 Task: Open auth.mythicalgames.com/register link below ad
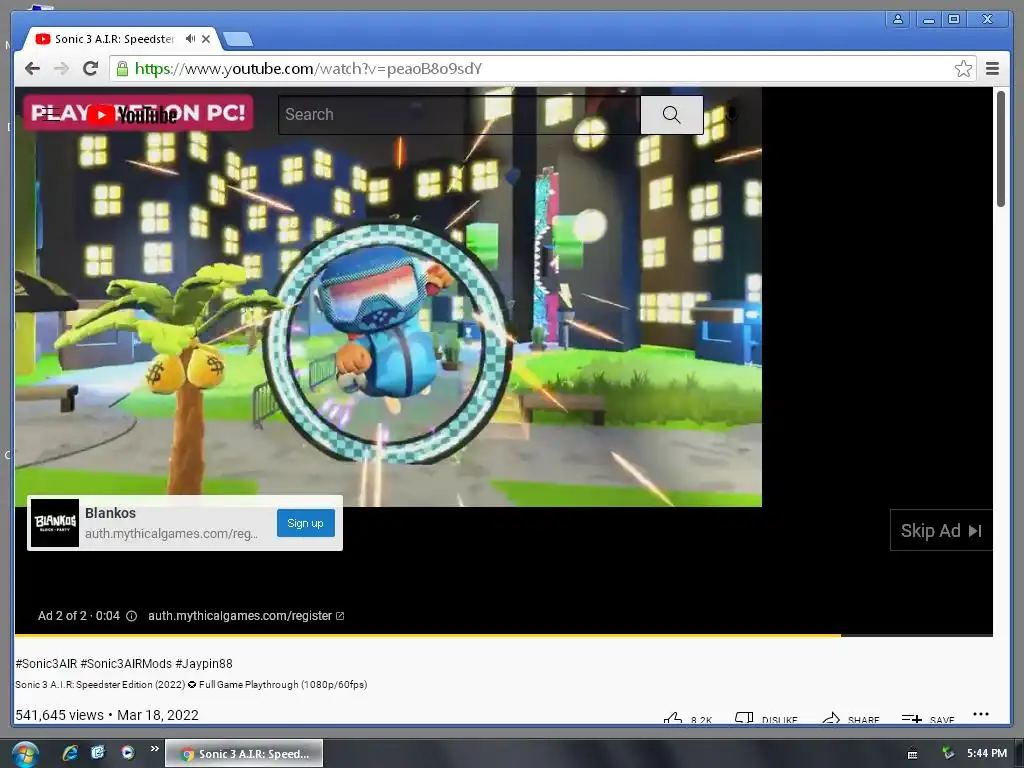coord(246,616)
